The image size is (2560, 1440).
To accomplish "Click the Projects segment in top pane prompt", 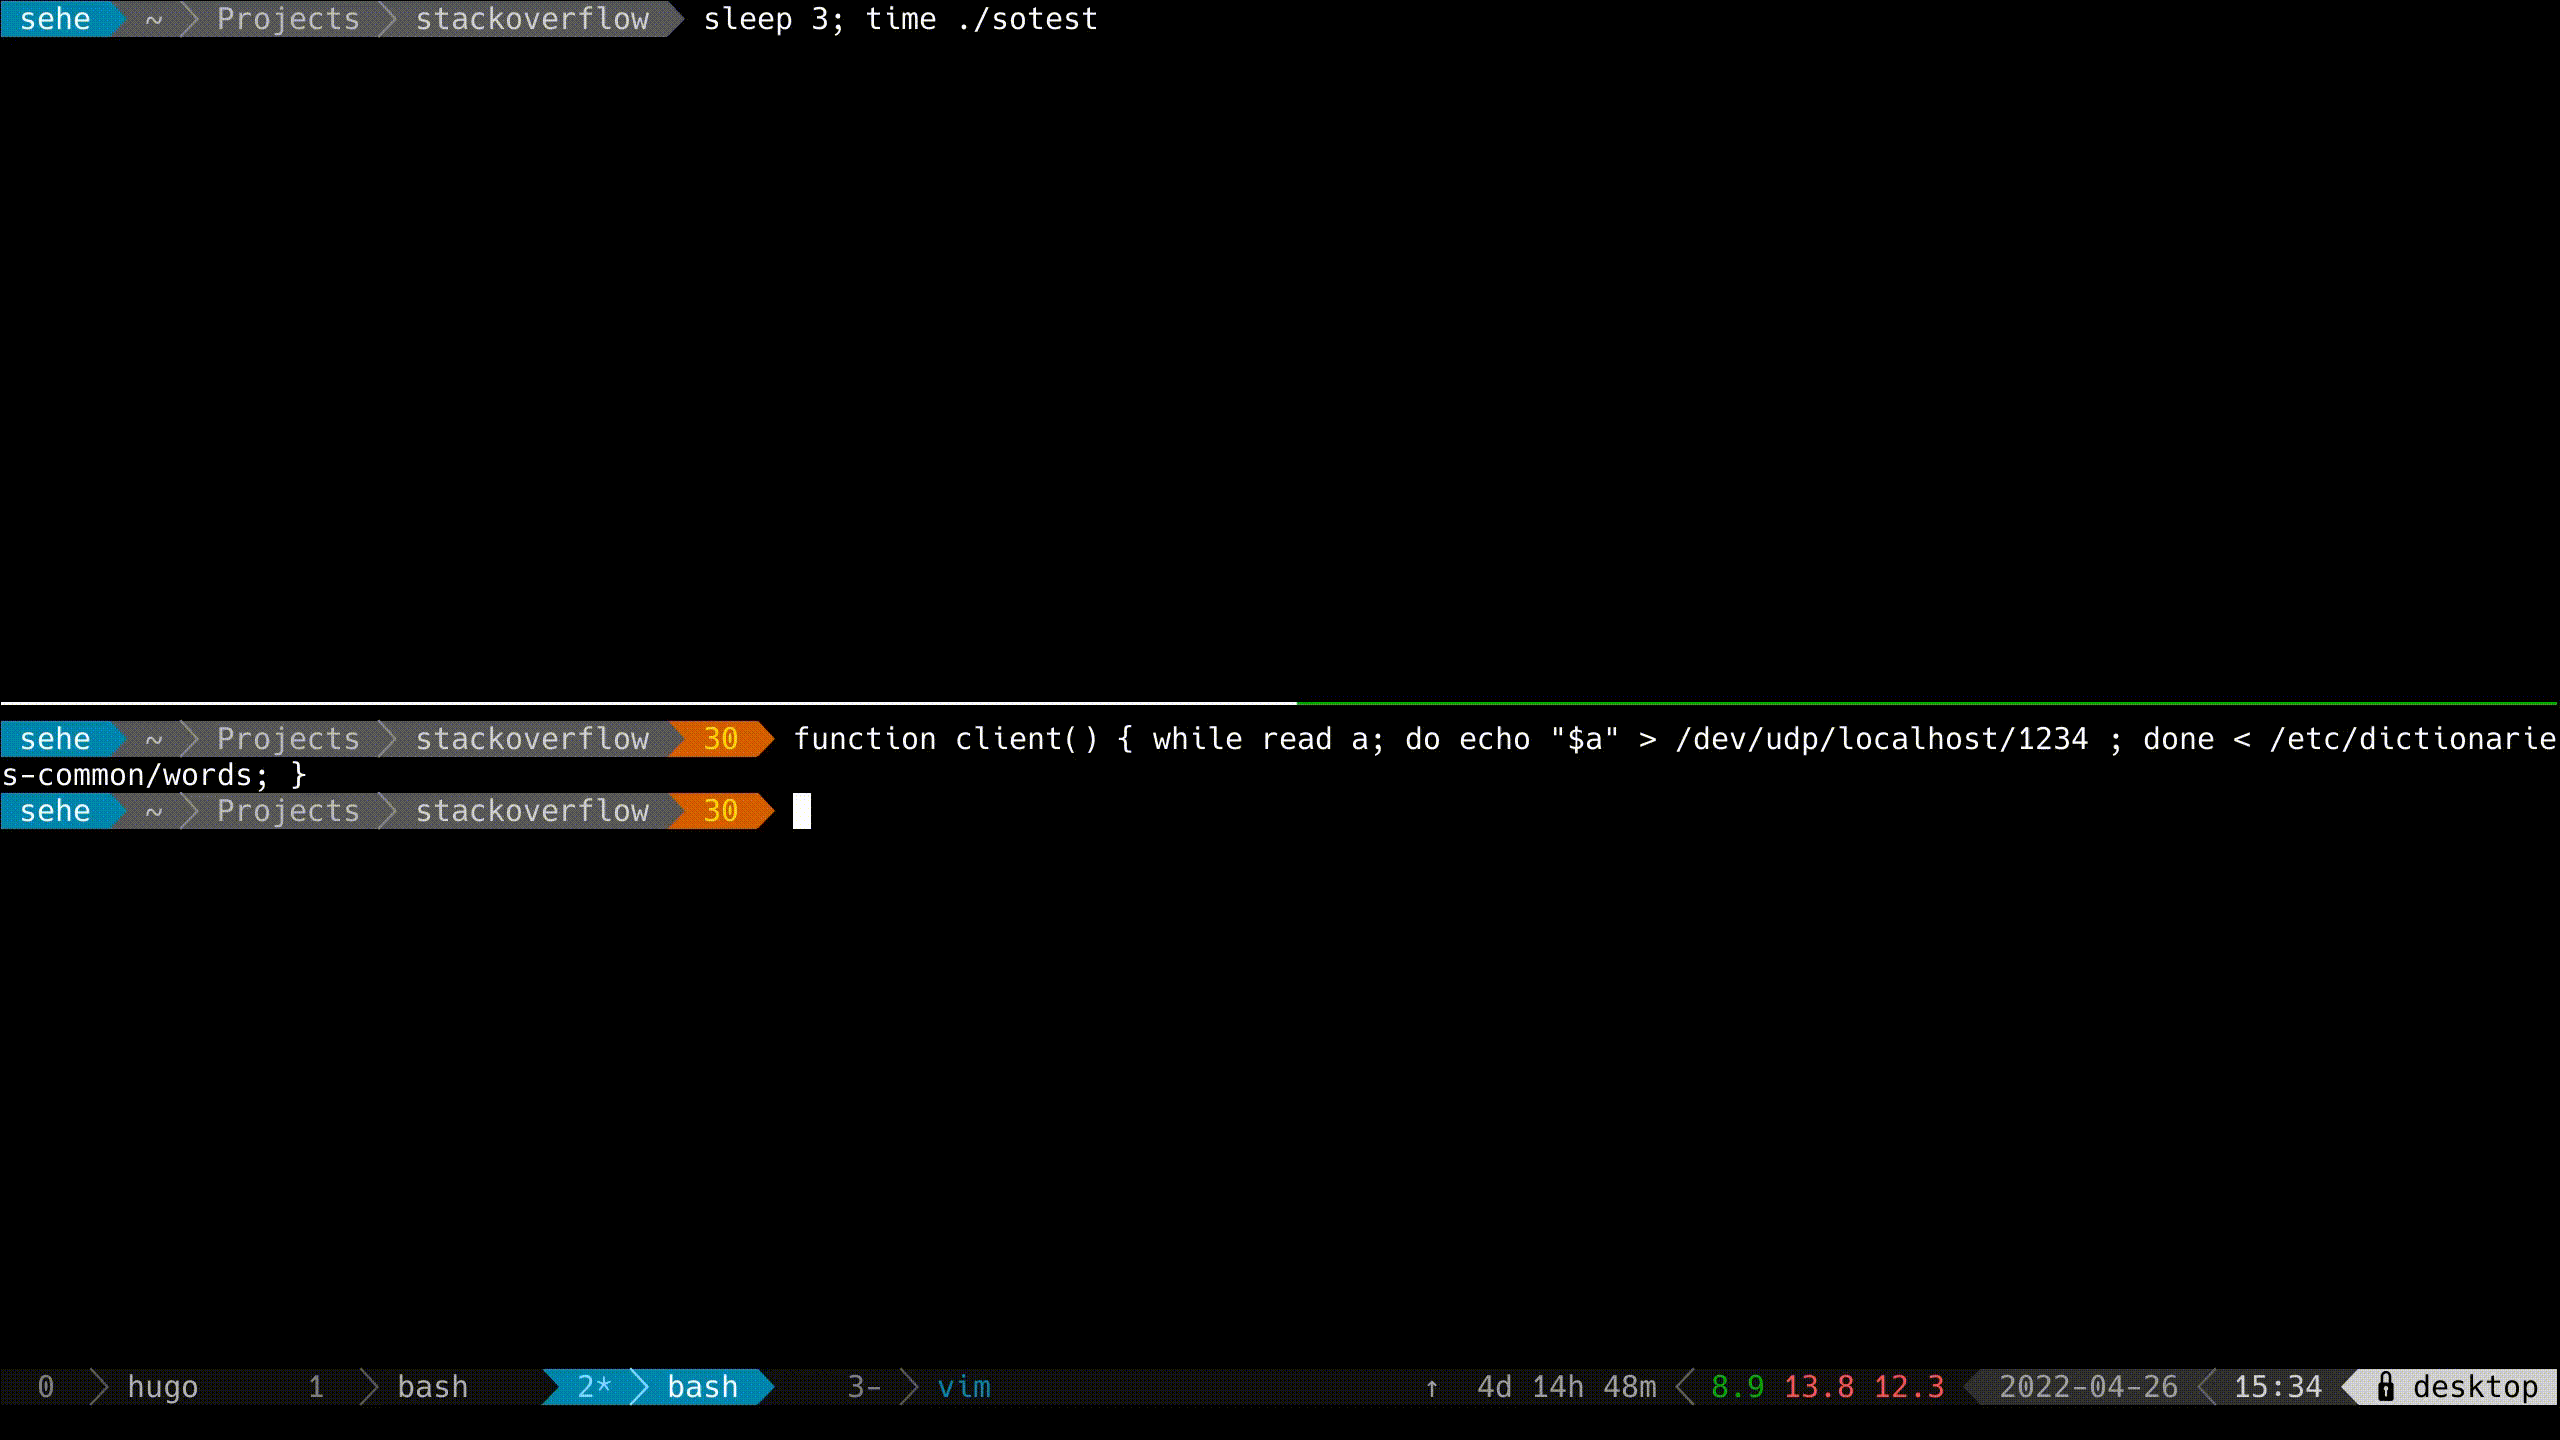I will tap(288, 19).
